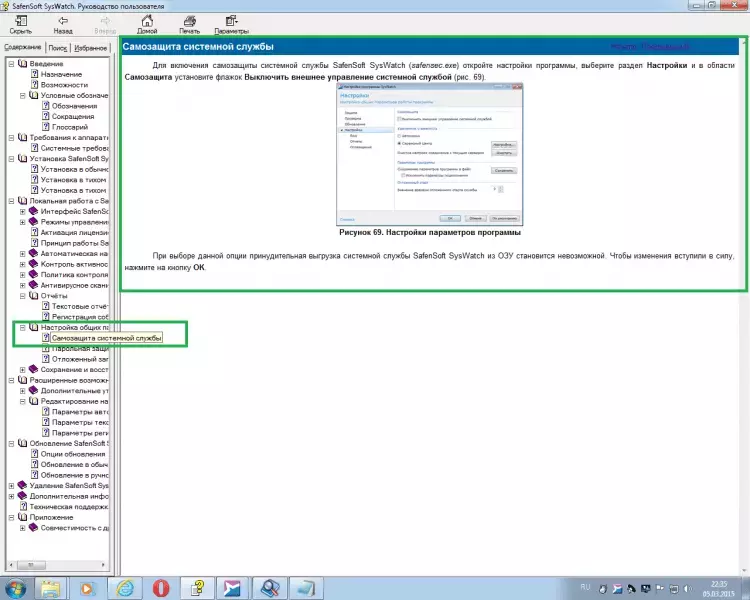750x600 pixels.
Task: Expand the Антивирусное сканирование node
Action: click(22, 285)
